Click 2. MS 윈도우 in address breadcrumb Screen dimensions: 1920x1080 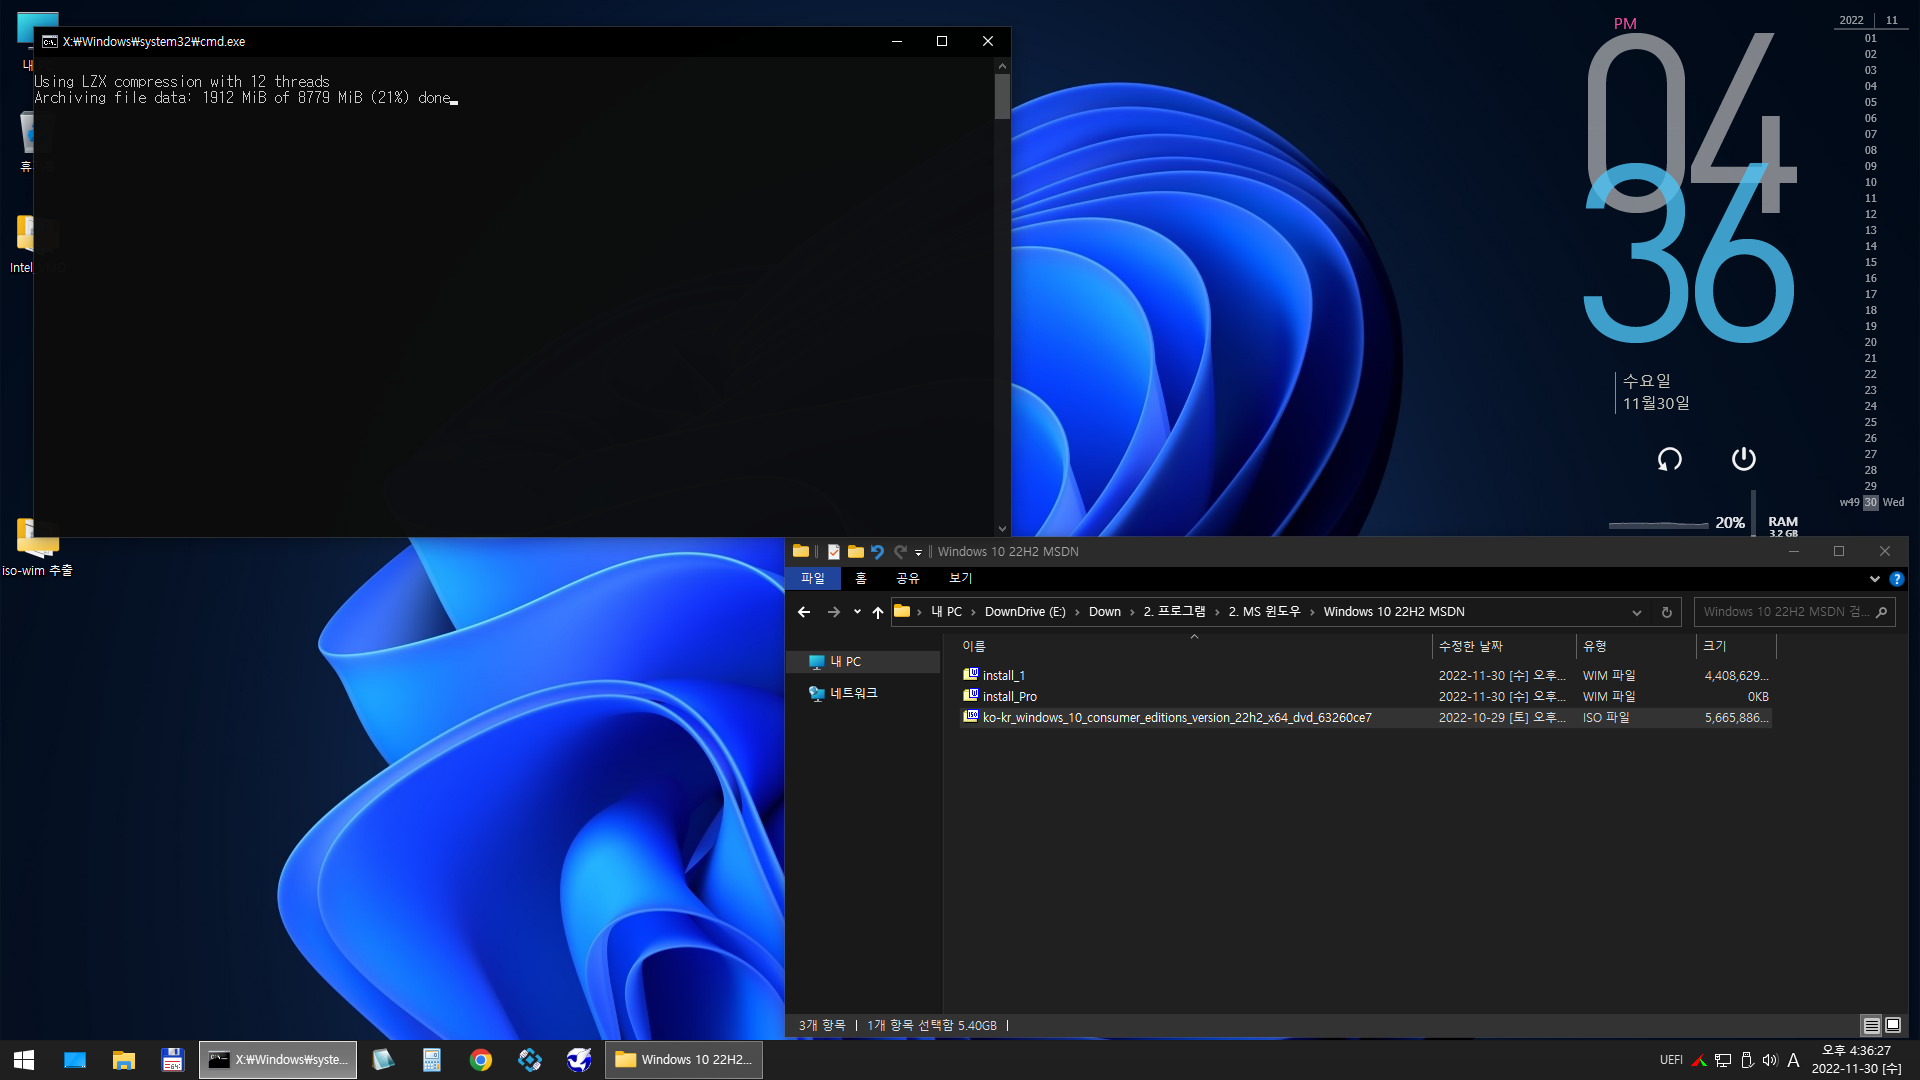point(1265,612)
